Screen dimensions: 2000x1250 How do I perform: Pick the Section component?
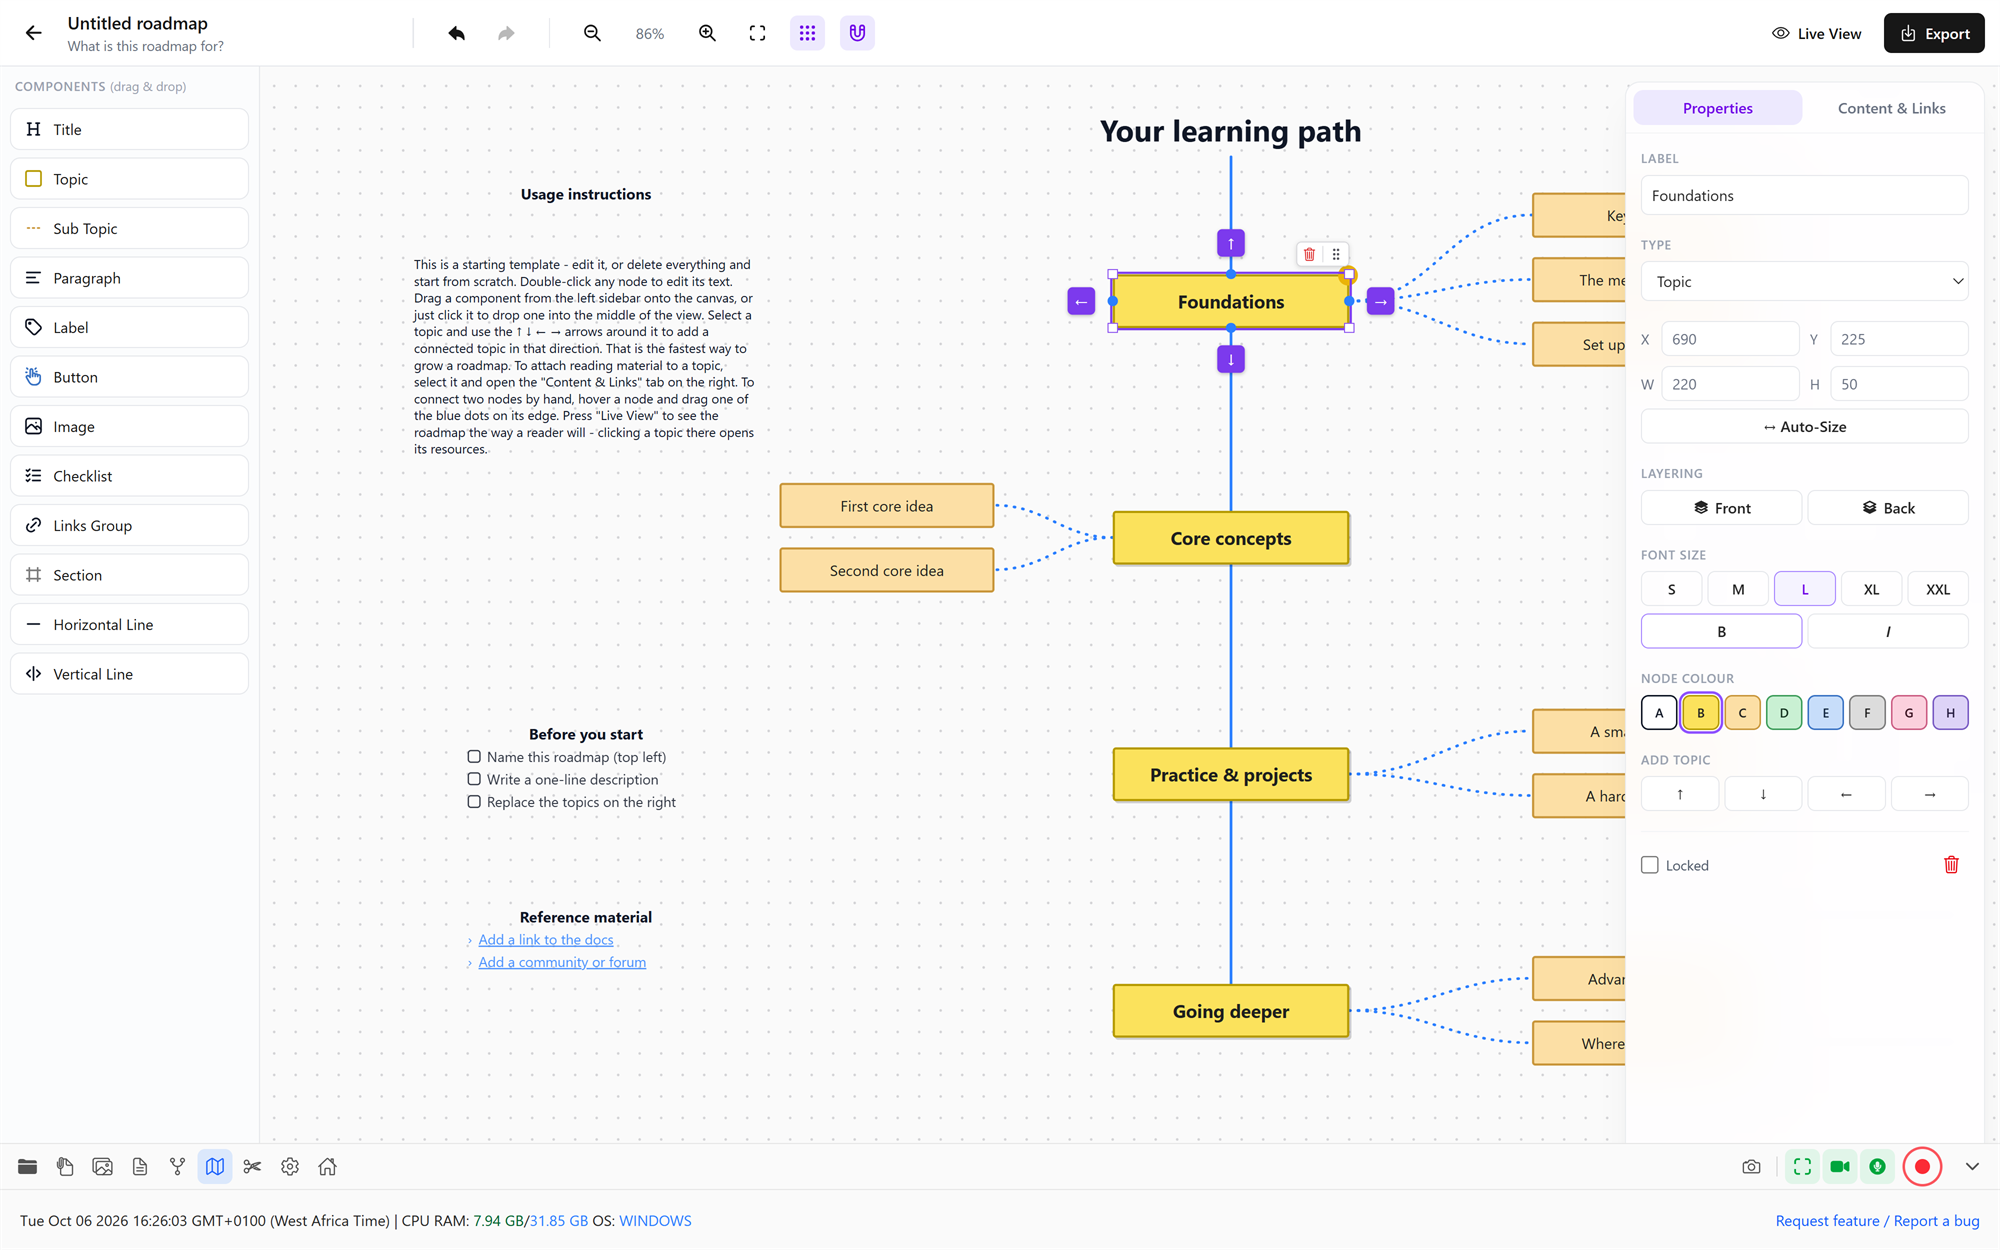(x=129, y=575)
